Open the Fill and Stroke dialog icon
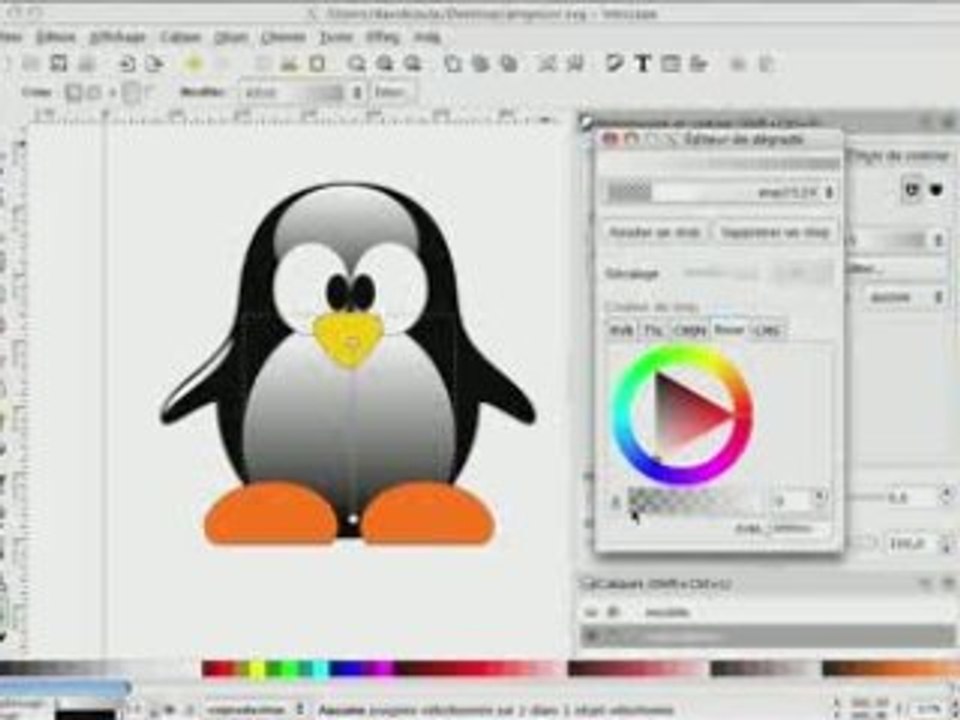The height and width of the screenshot is (720, 960). point(614,64)
